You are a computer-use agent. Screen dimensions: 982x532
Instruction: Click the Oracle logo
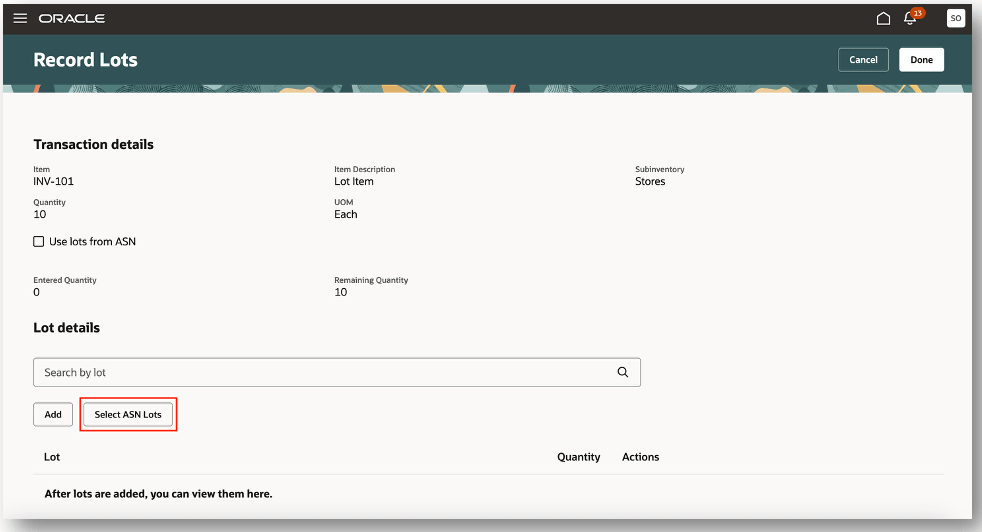[71, 19]
